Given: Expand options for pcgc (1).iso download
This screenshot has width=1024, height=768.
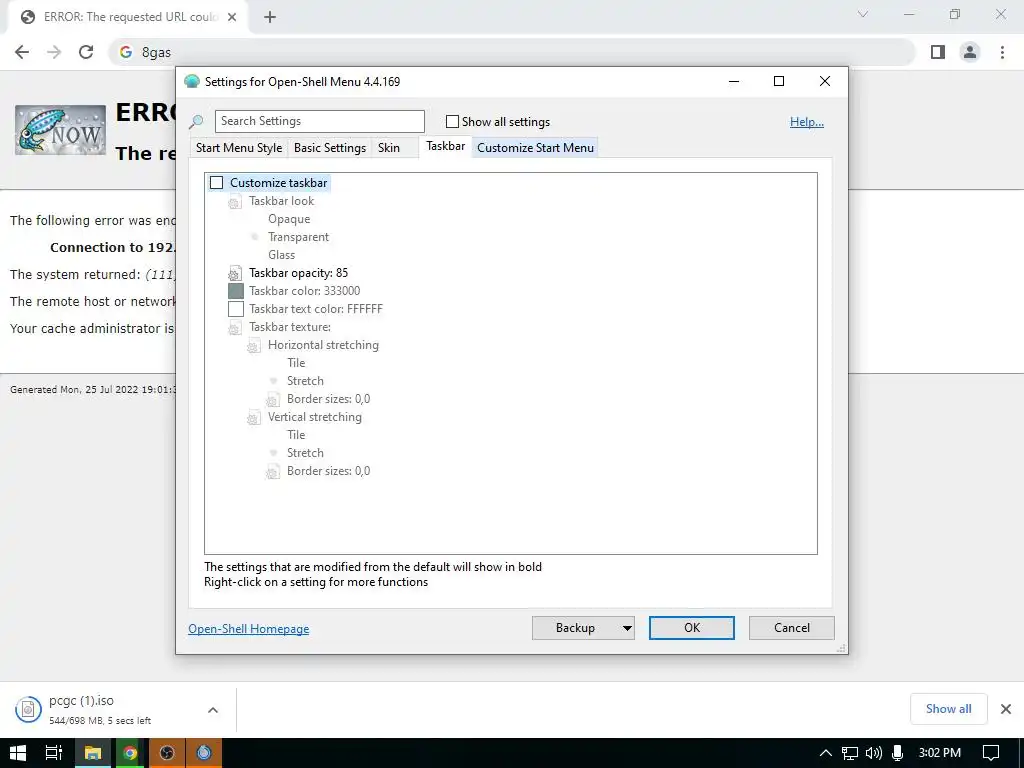Looking at the screenshot, I should pyautogui.click(x=213, y=710).
